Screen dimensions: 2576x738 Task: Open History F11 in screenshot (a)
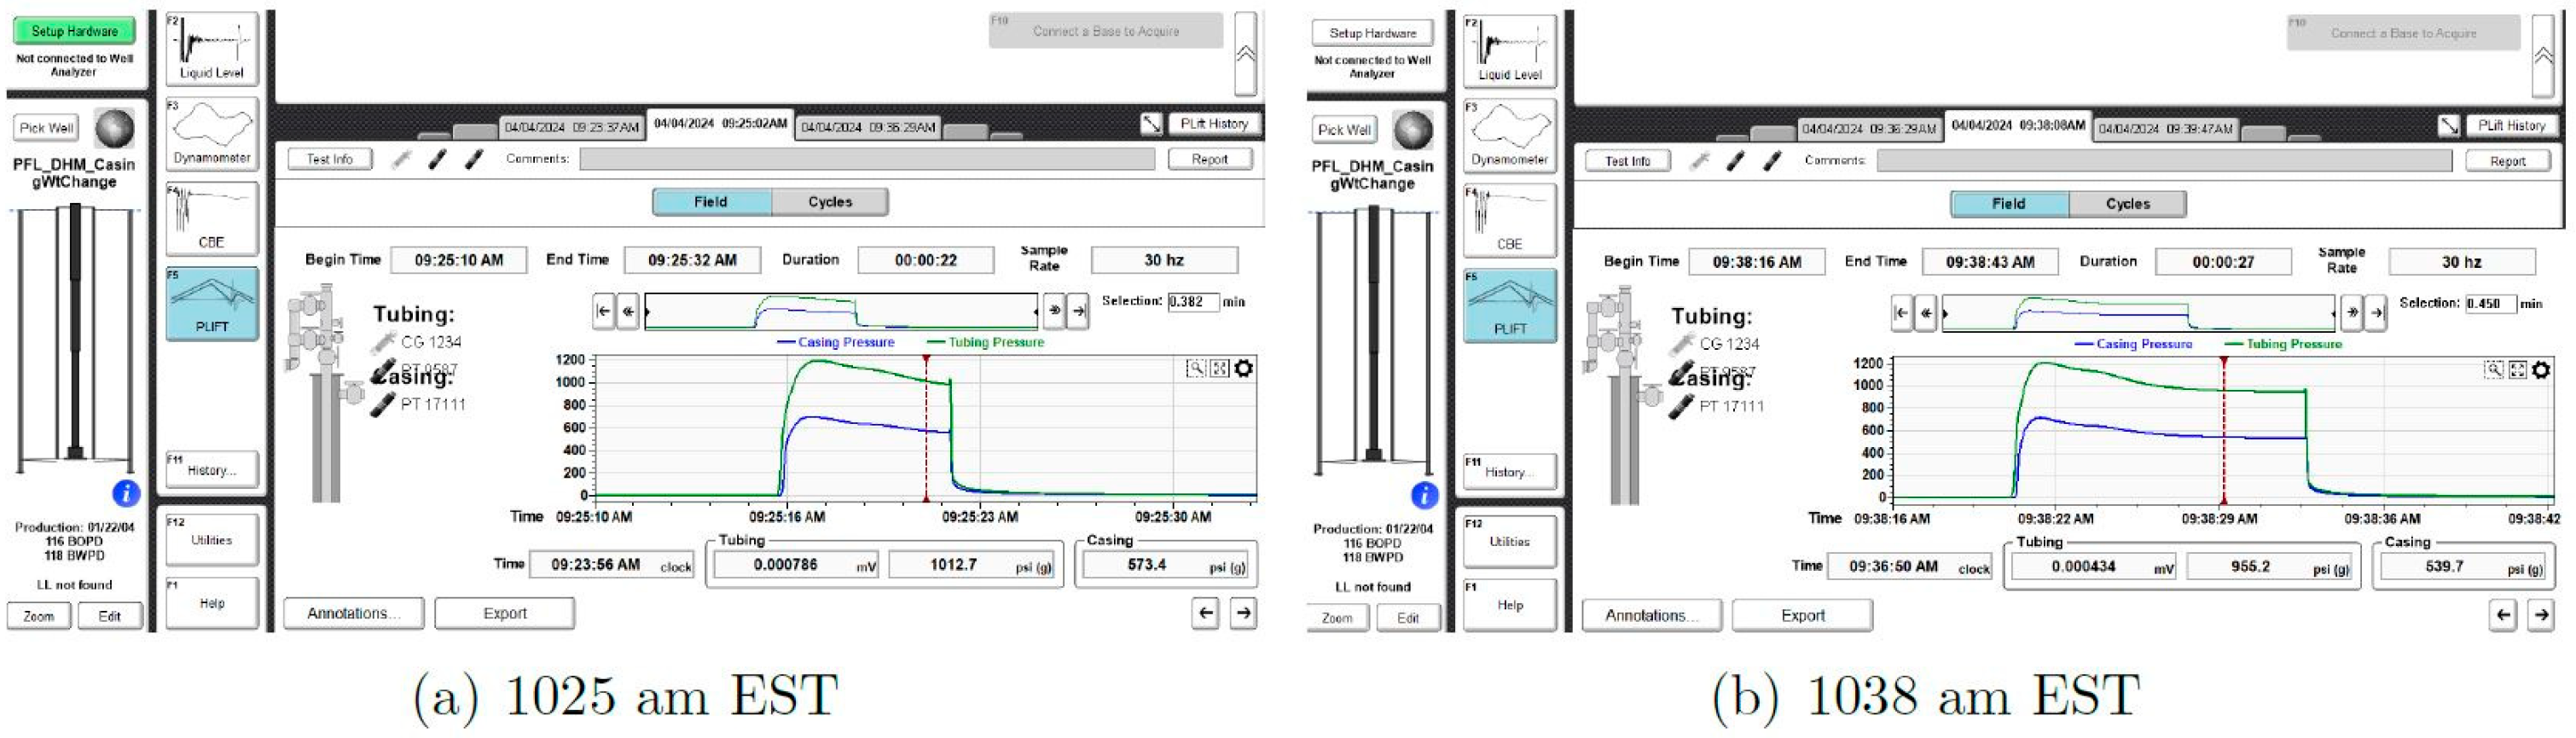tap(212, 469)
